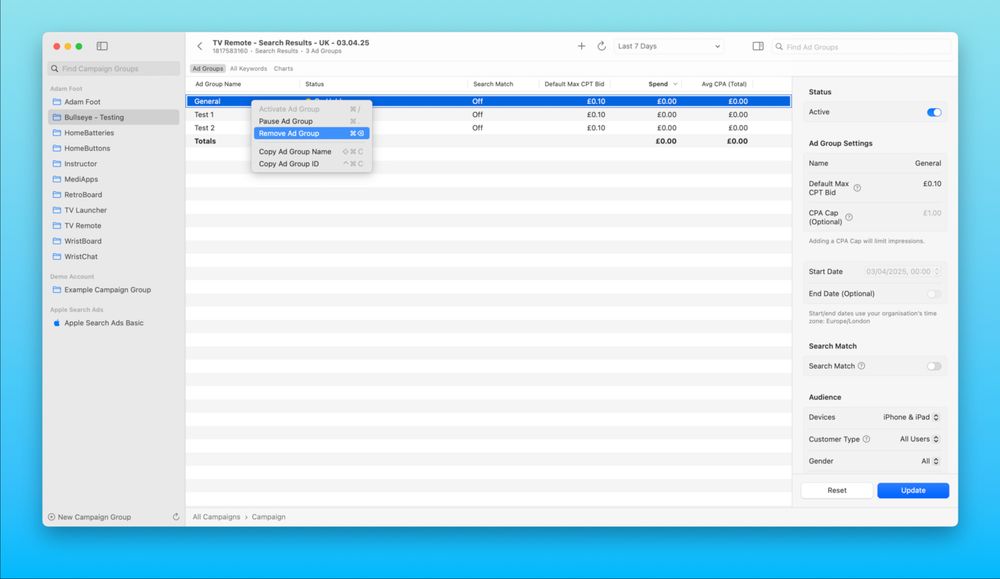Click the Reset button
This screenshot has width=1000, height=579.
click(x=837, y=490)
